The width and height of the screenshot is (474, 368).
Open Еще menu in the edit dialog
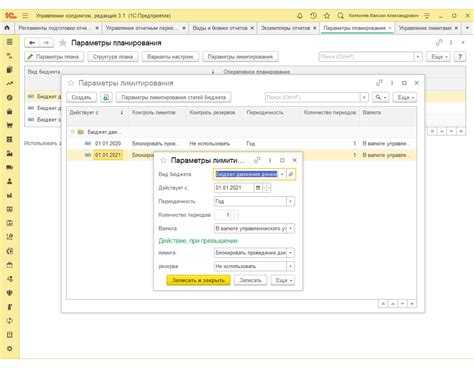[x=283, y=280]
